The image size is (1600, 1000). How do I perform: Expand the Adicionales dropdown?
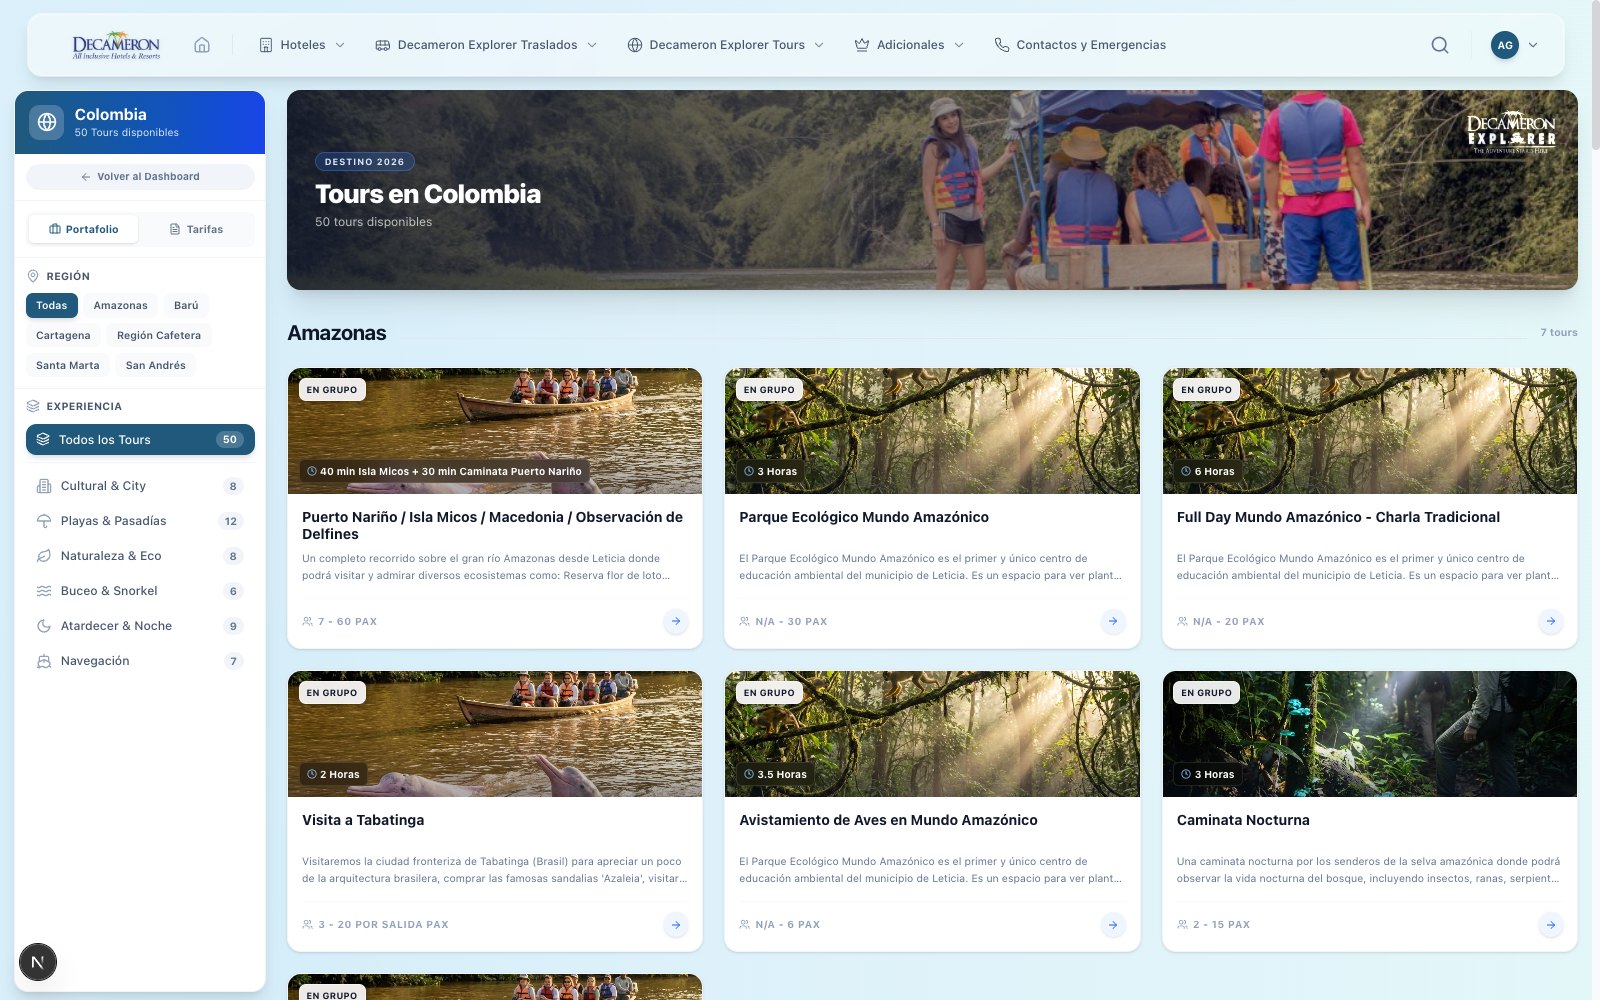[x=909, y=45]
